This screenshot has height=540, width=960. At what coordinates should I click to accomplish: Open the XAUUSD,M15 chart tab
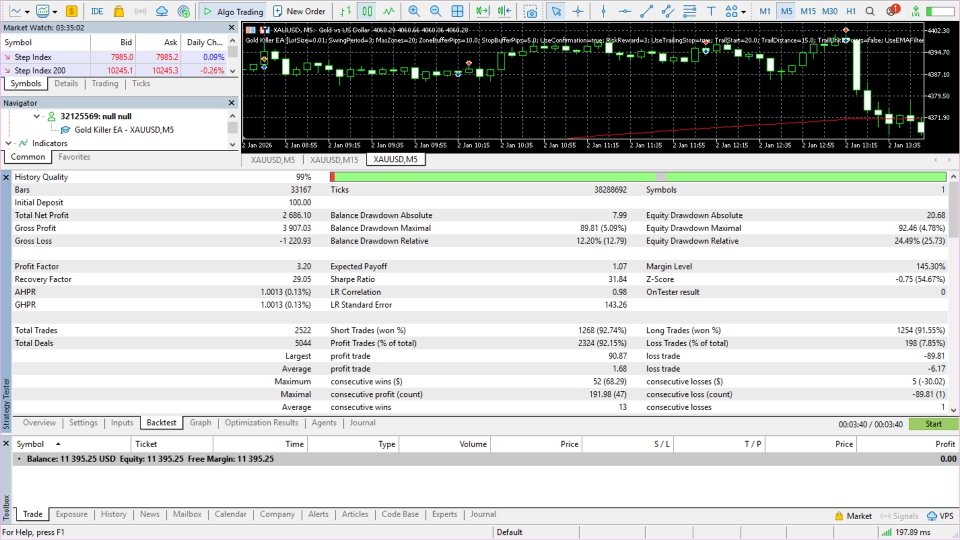[x=334, y=159]
